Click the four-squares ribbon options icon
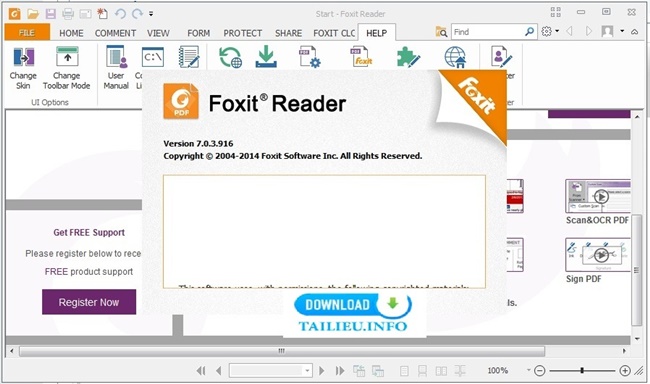This screenshot has width=650, height=384. [x=555, y=12]
